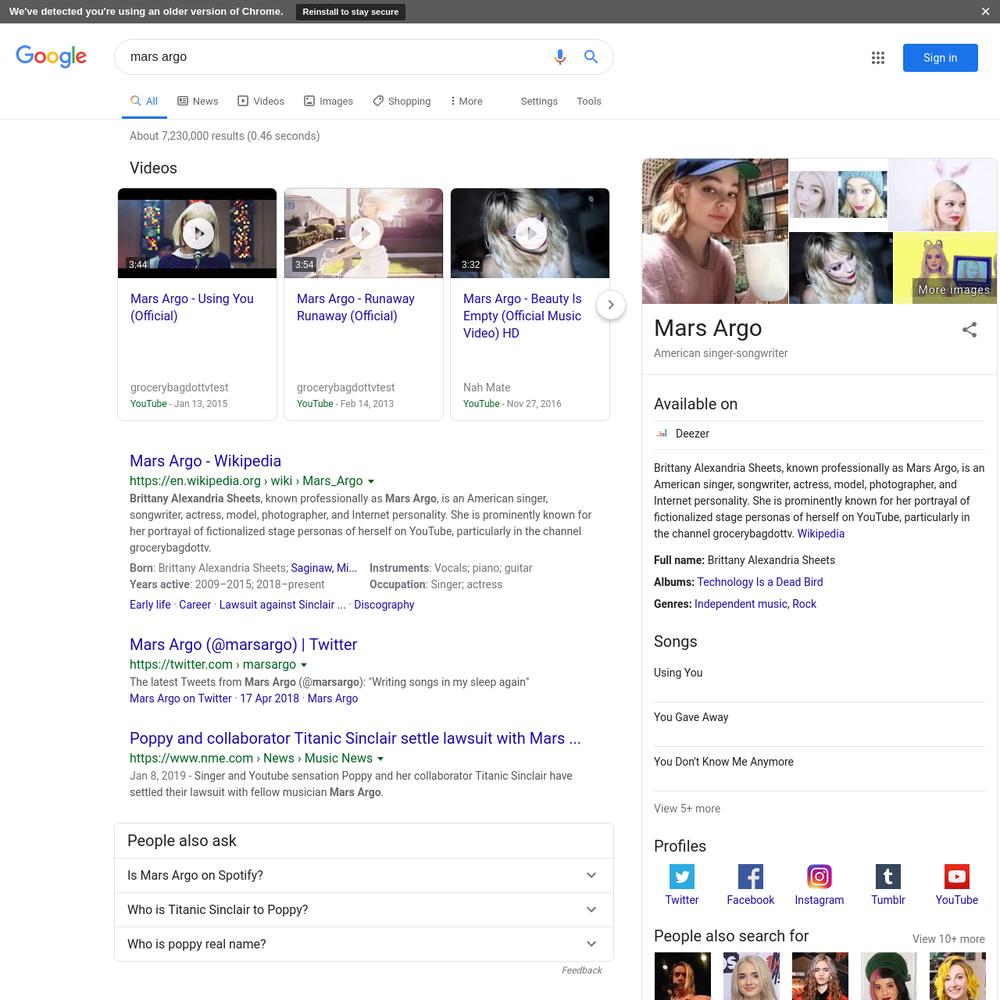Switch to the Shopping tab
The image size is (1000, 1000).
pyautogui.click(x=402, y=101)
